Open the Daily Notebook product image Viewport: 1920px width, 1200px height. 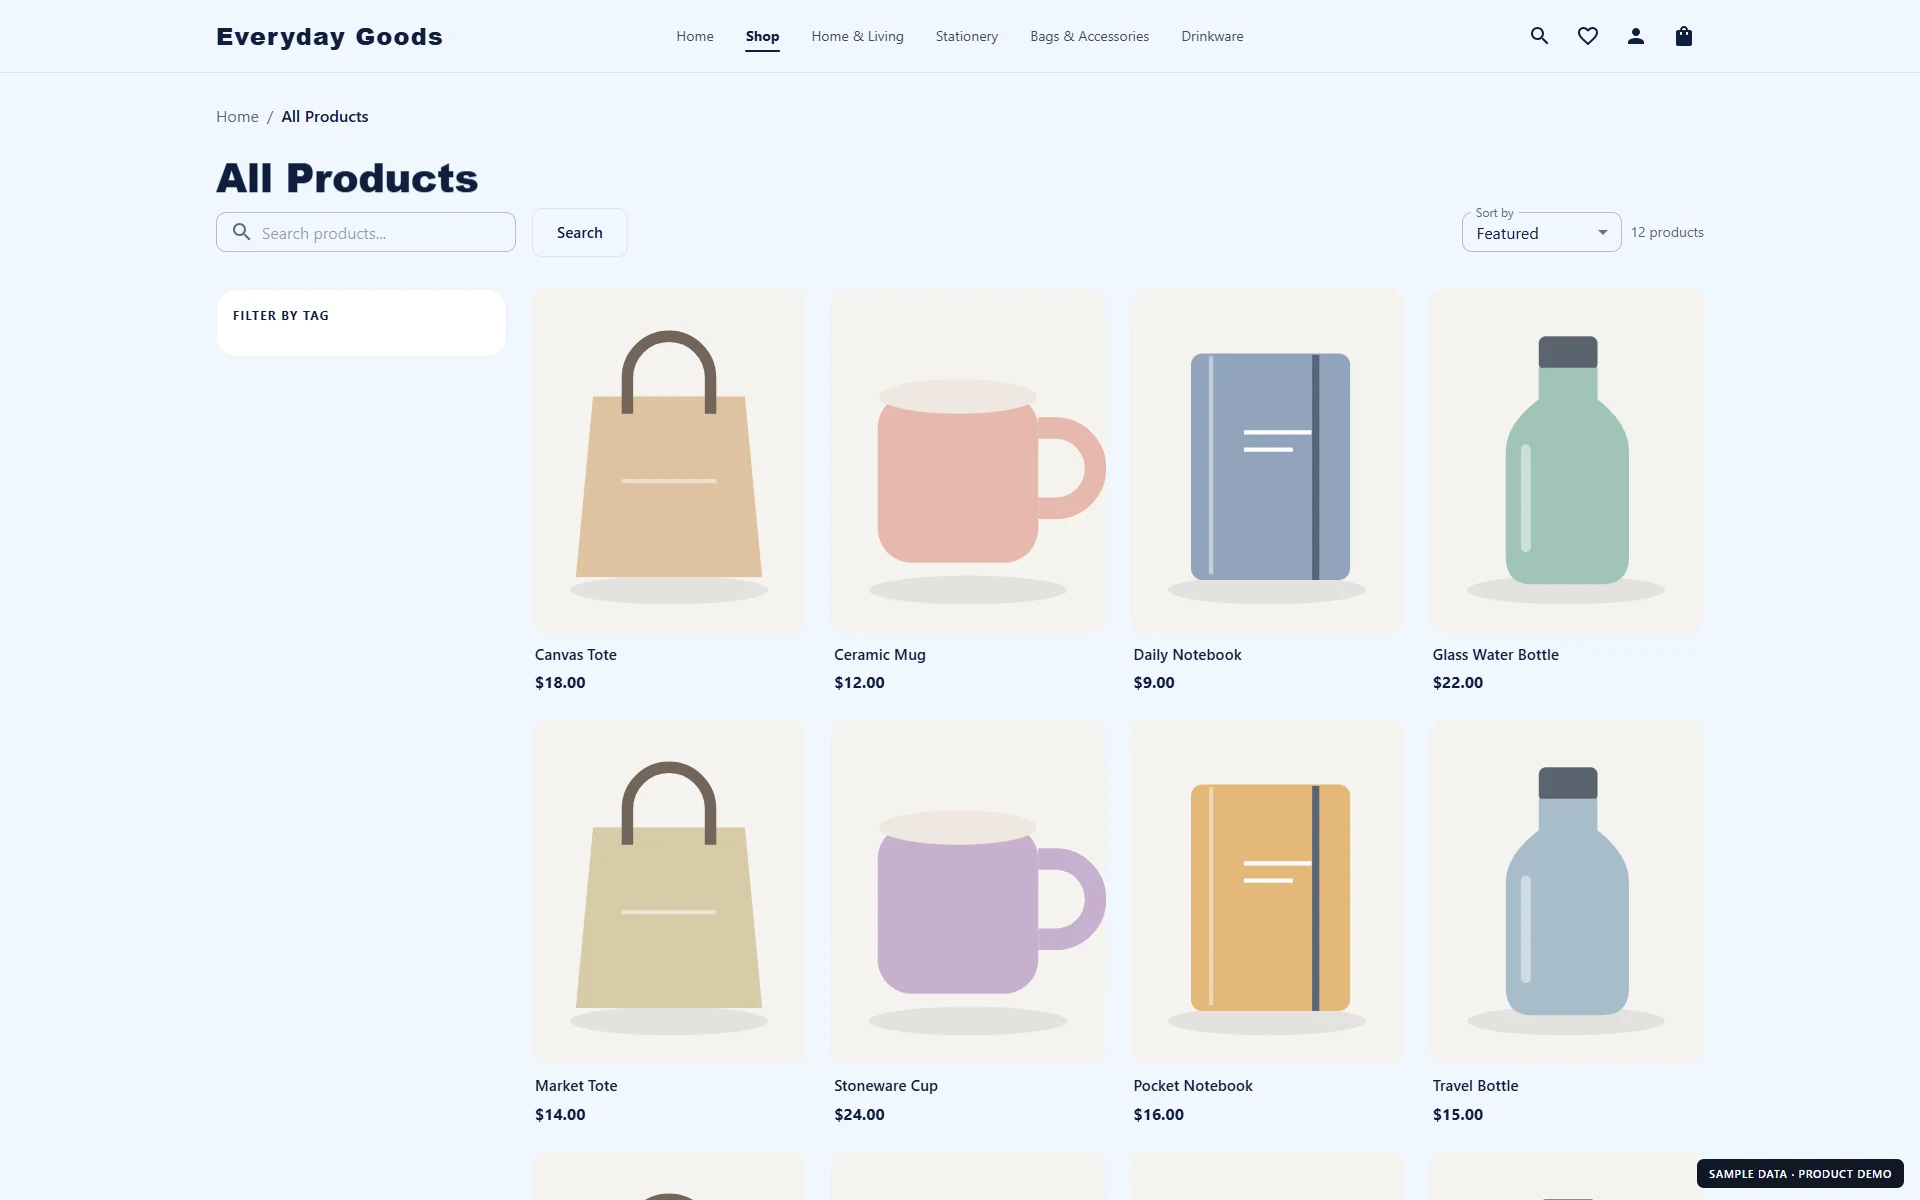point(1267,460)
